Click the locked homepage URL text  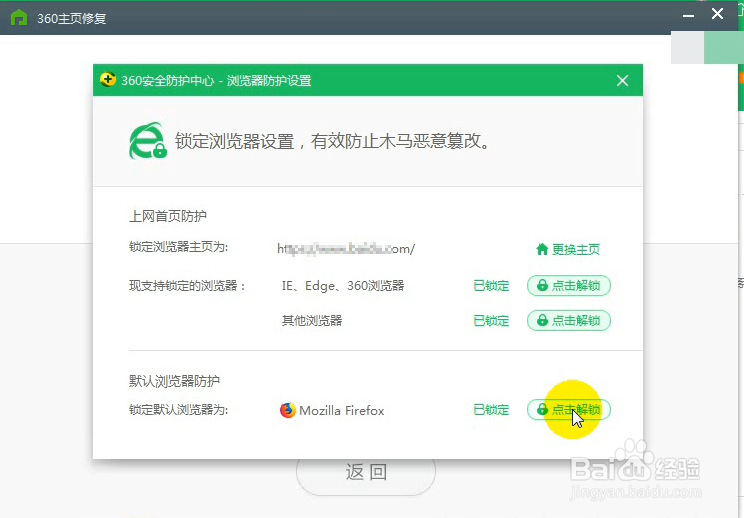click(x=346, y=249)
